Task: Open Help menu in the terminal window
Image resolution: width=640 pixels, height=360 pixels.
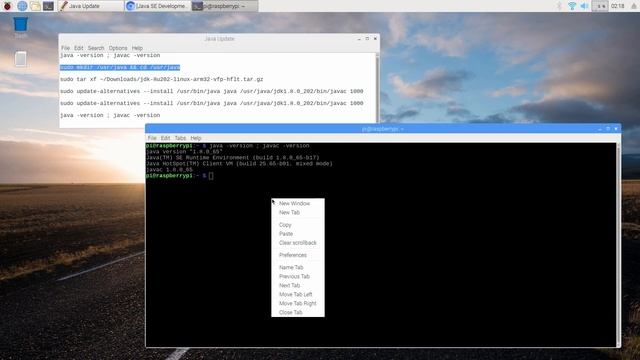Action: pyautogui.click(x=196, y=138)
